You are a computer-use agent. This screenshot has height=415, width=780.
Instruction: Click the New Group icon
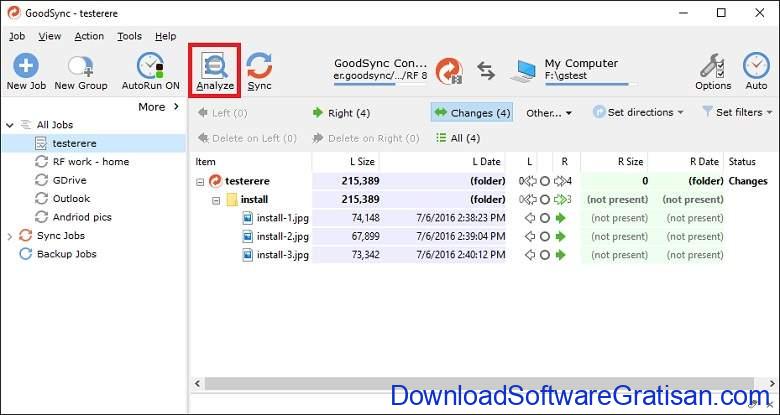(81, 67)
